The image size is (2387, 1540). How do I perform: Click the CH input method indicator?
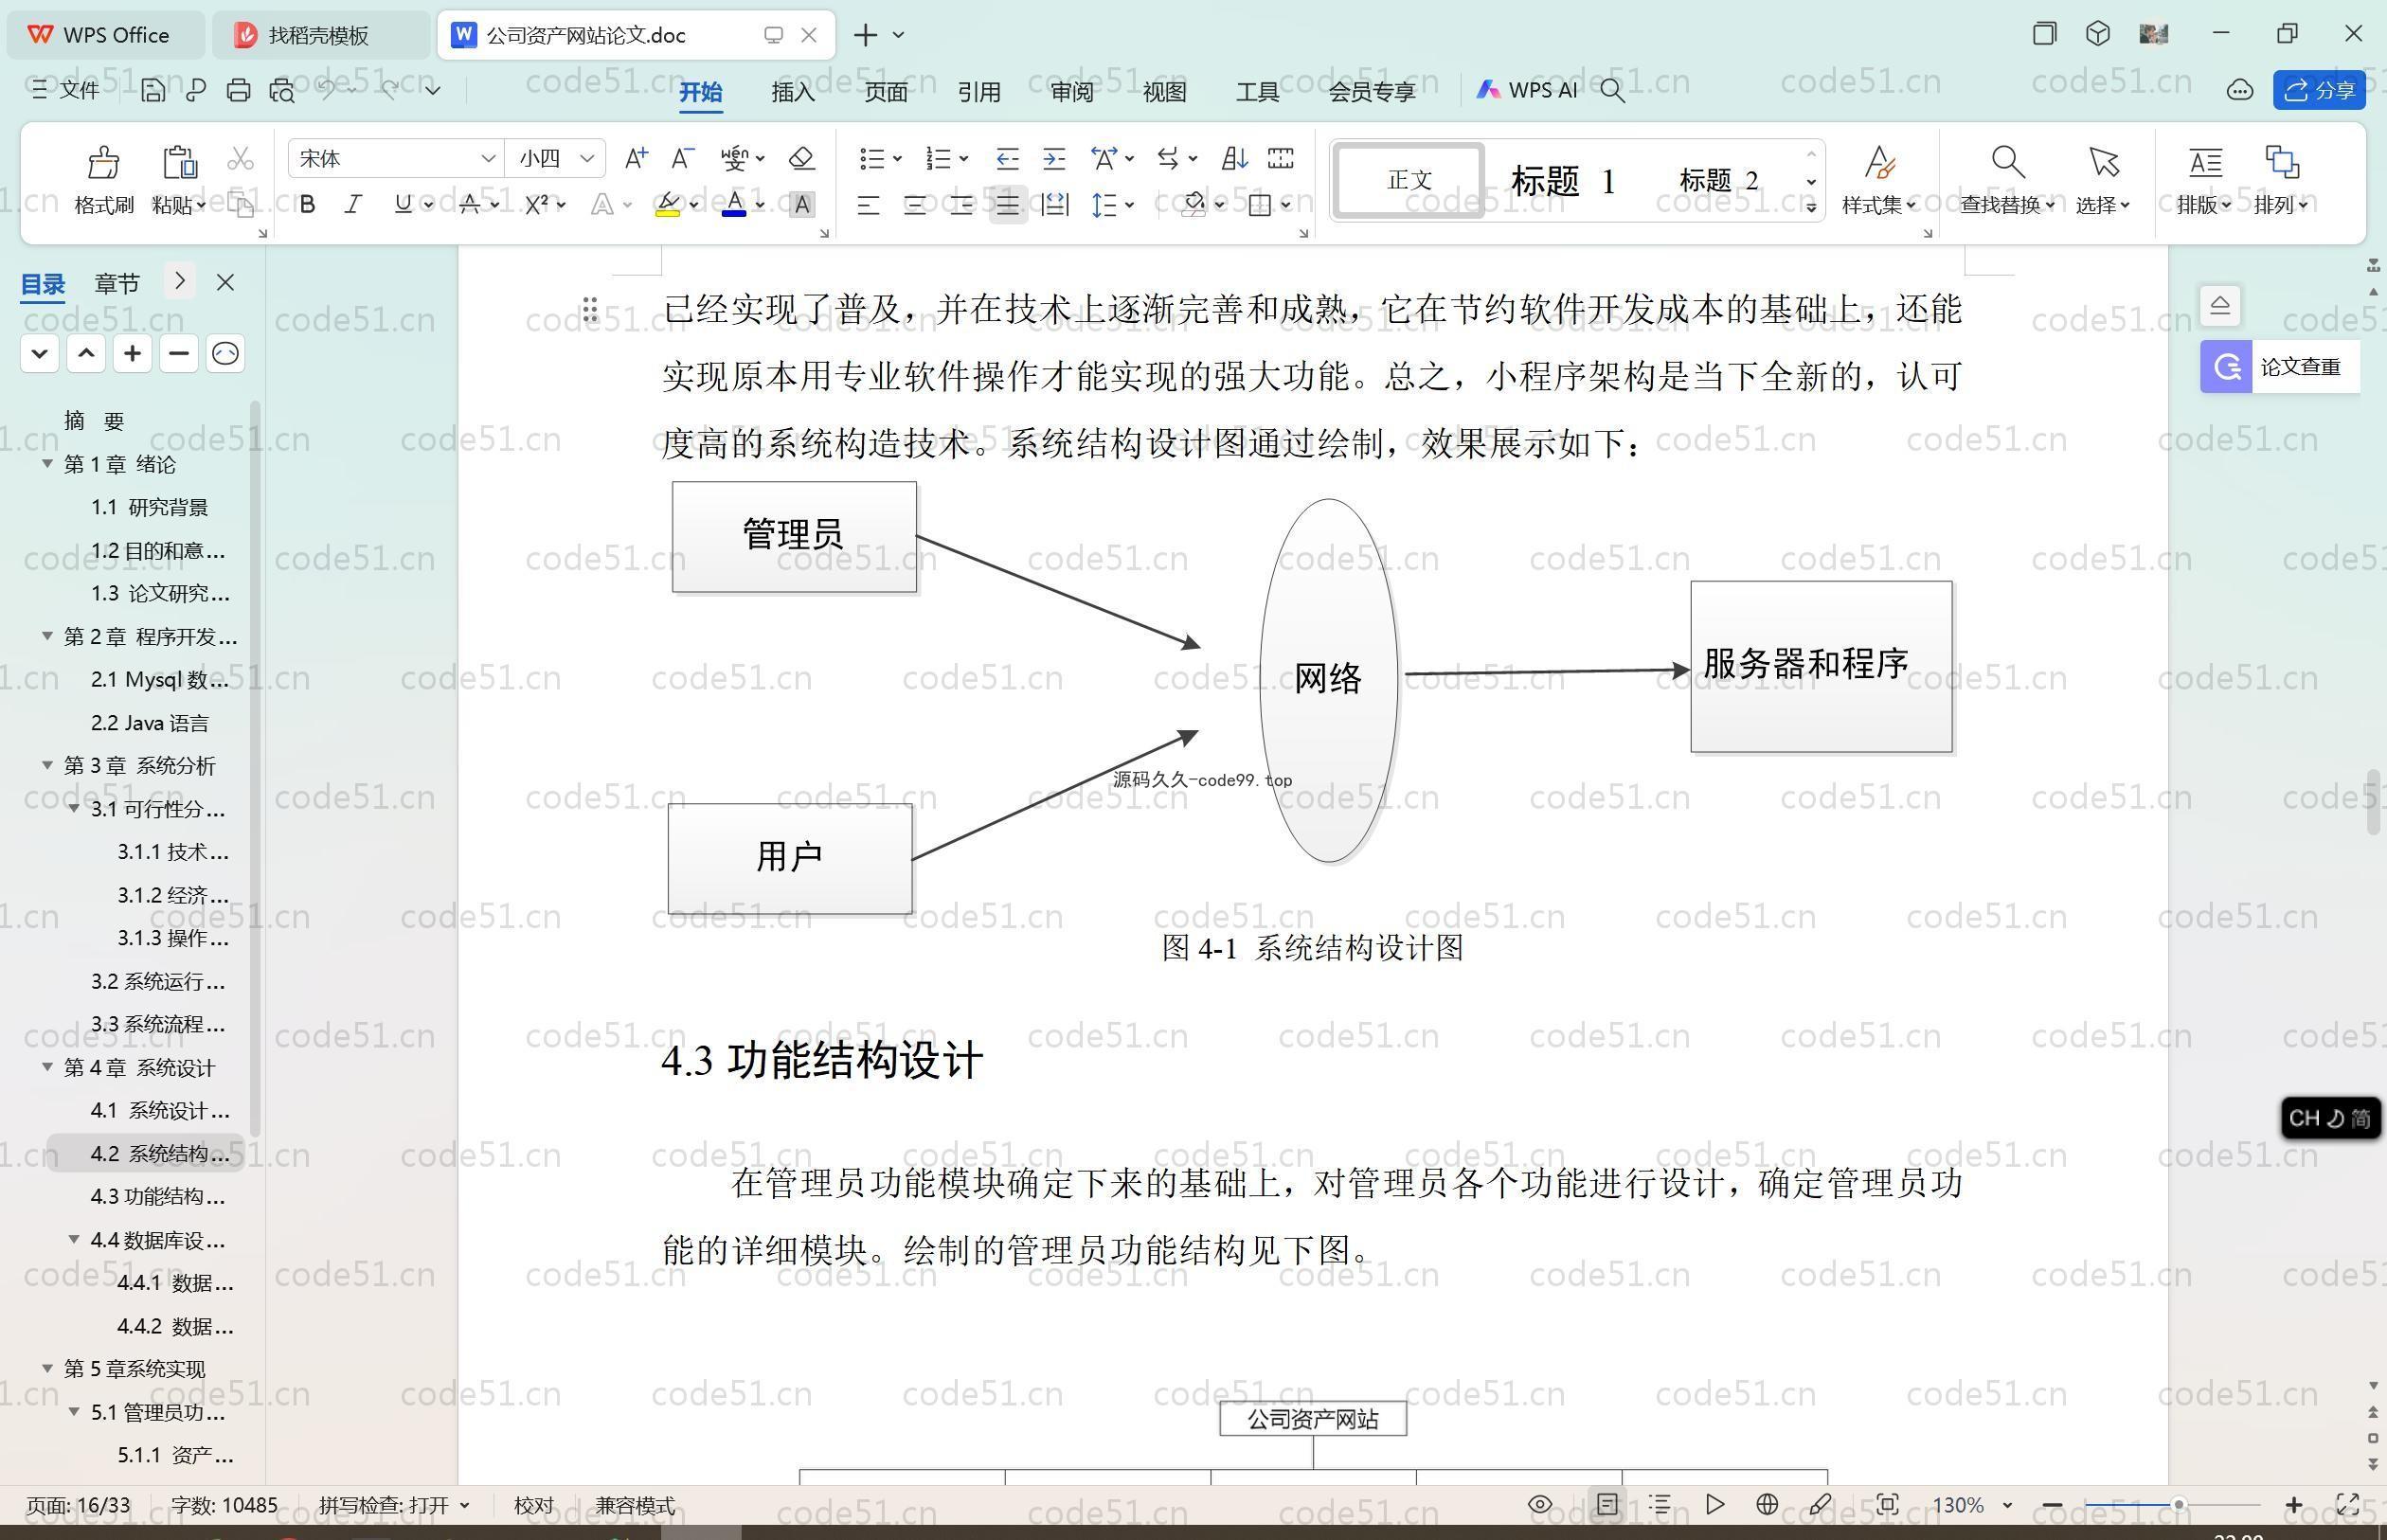click(x=2329, y=1118)
